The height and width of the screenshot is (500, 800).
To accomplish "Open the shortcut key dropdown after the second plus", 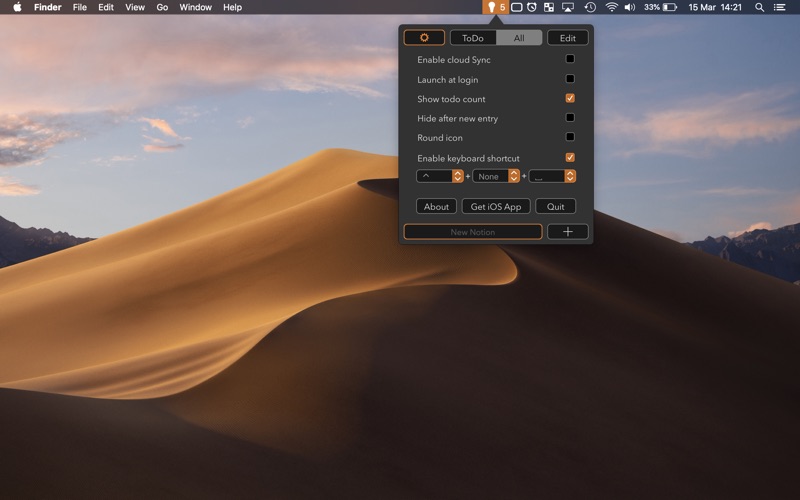I will click(x=553, y=176).
